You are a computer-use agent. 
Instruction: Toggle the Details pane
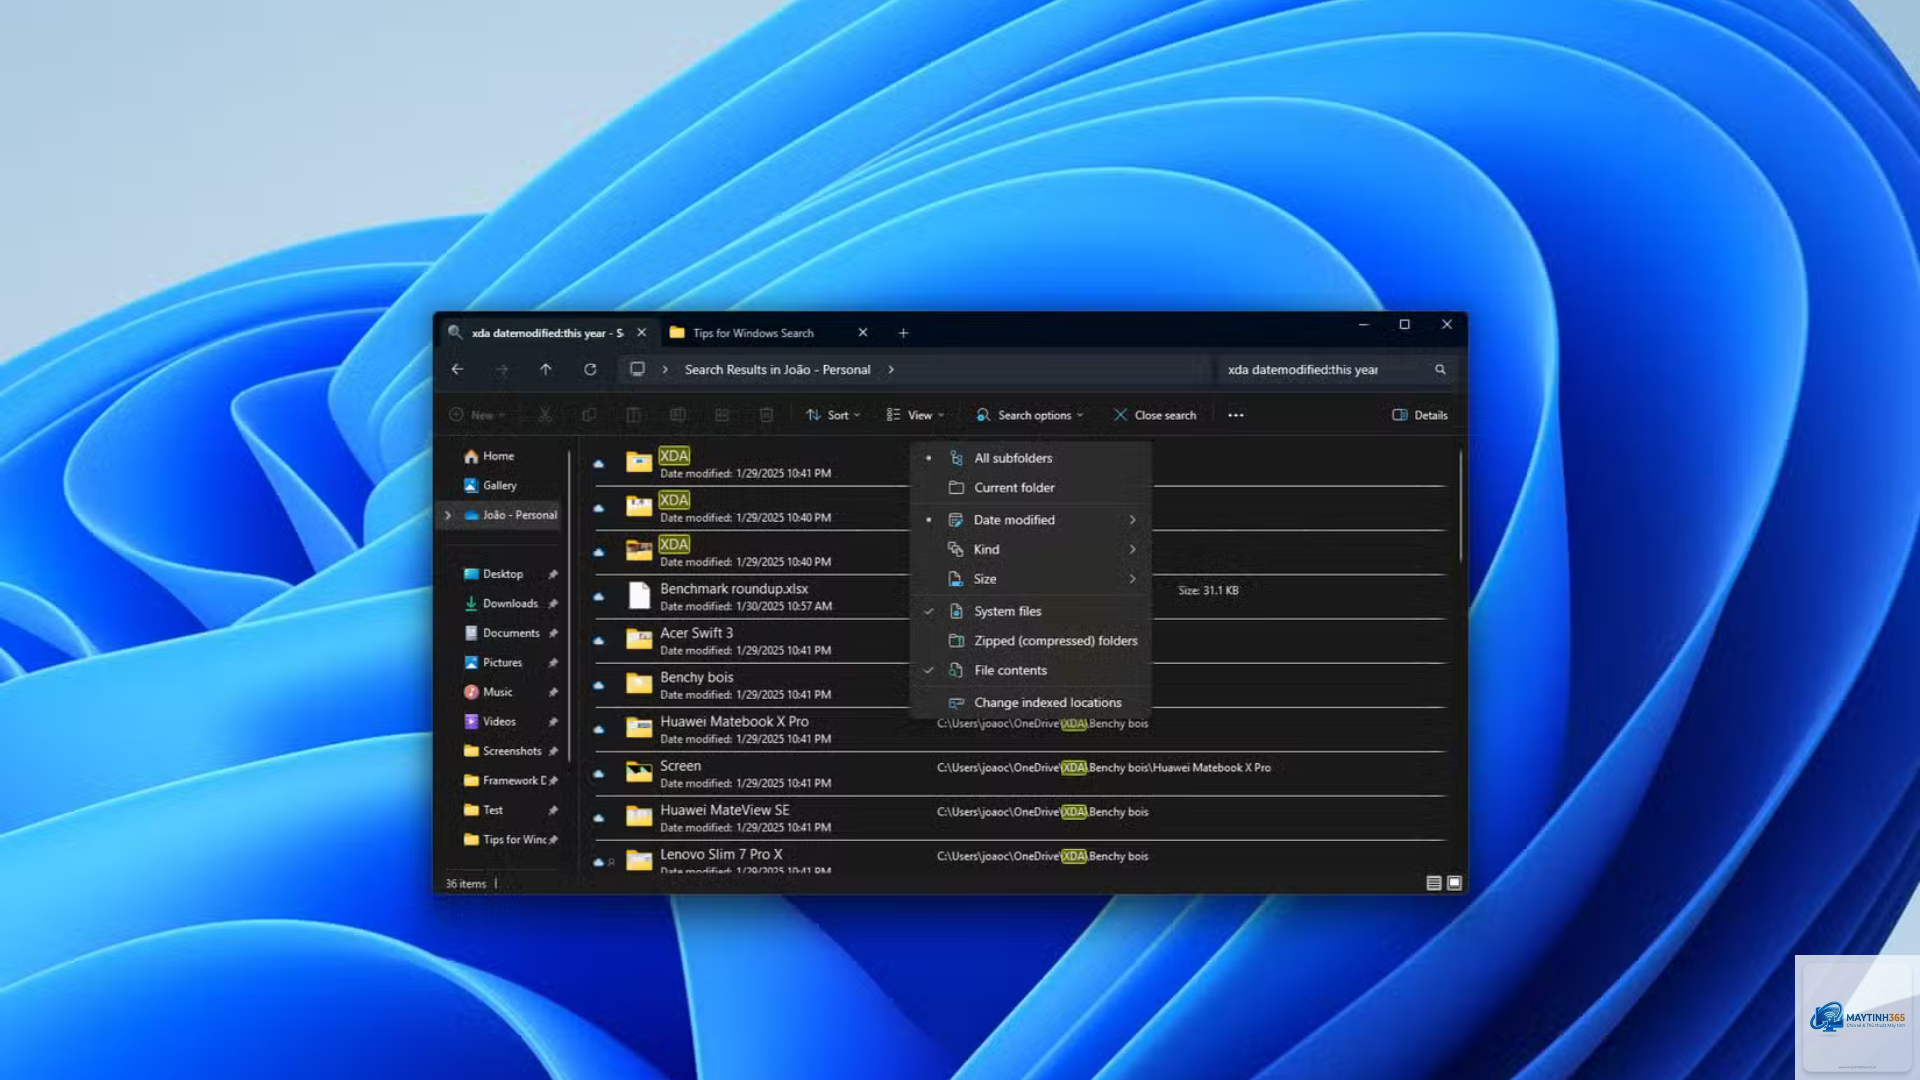(1420, 415)
